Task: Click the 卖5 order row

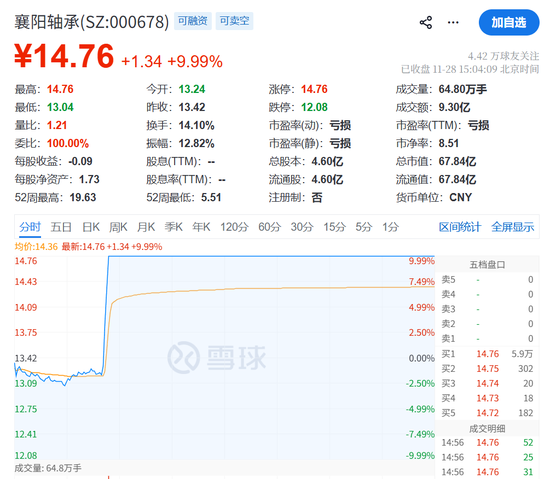Action: (487, 279)
